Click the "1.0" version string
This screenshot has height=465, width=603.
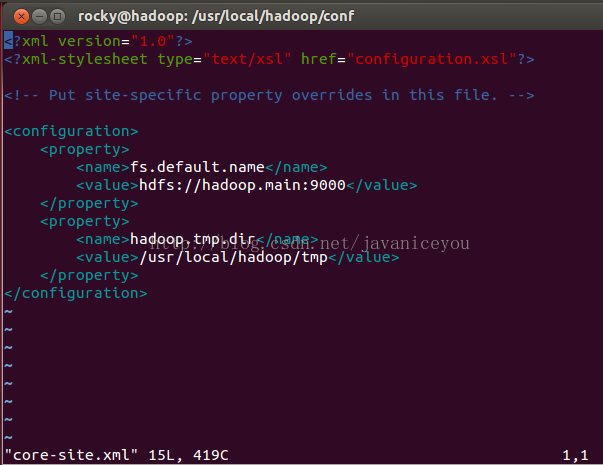pos(153,41)
